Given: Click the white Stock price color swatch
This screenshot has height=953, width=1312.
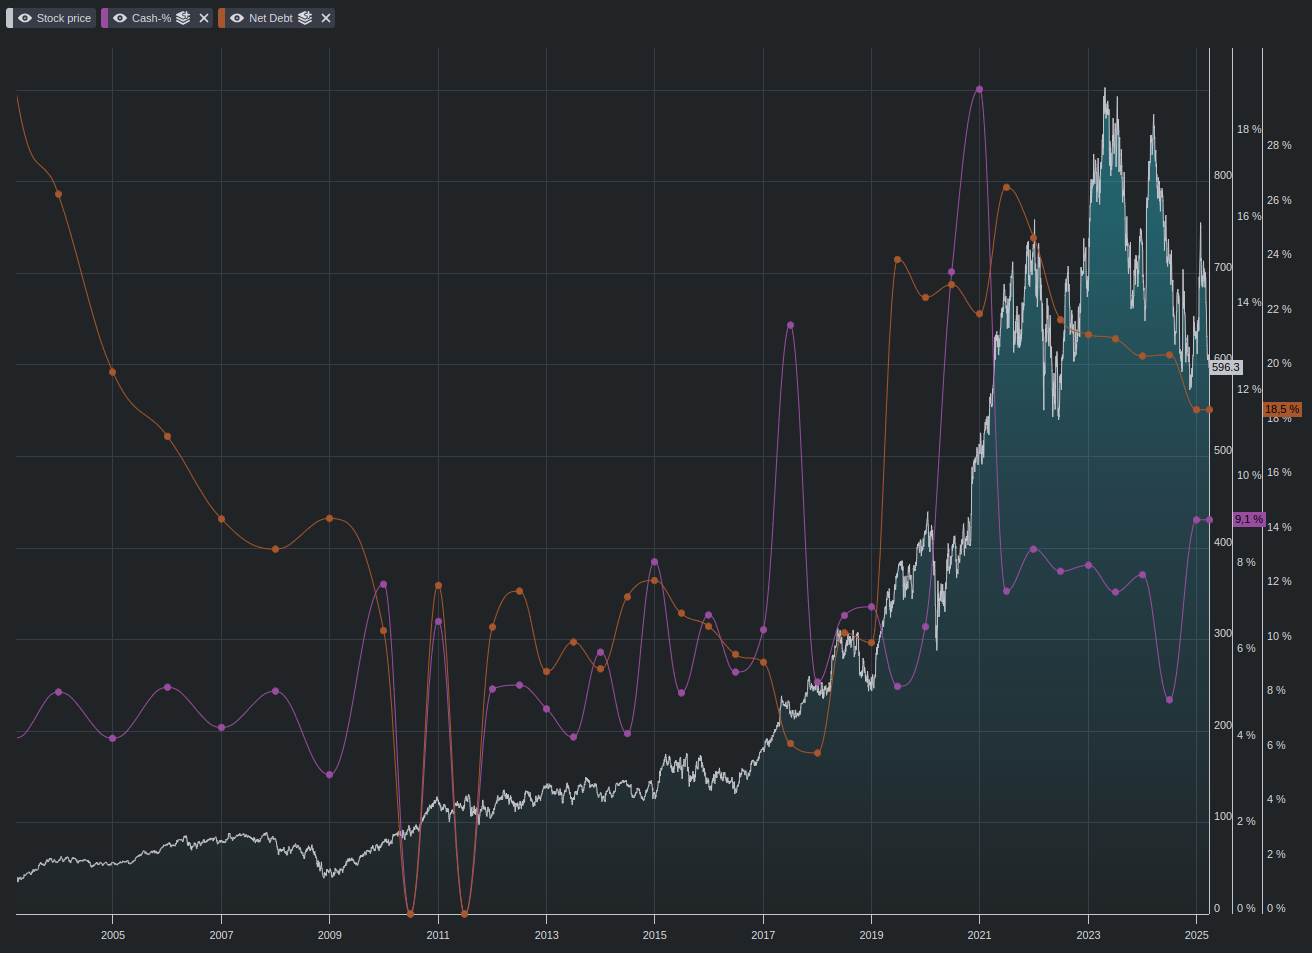Looking at the screenshot, I should pos(10,18).
